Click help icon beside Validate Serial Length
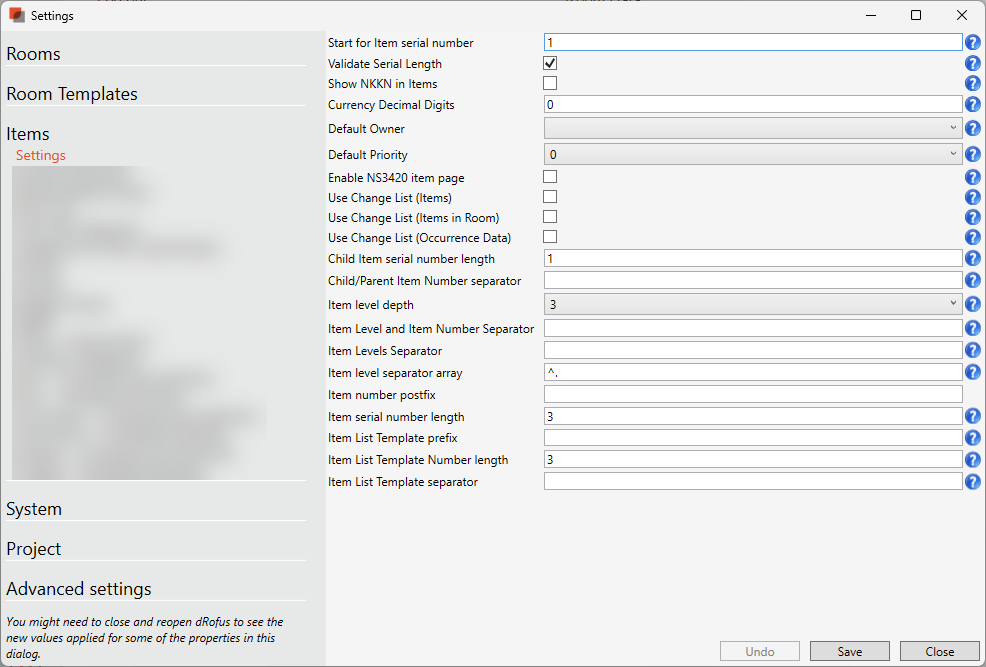 click(x=972, y=64)
